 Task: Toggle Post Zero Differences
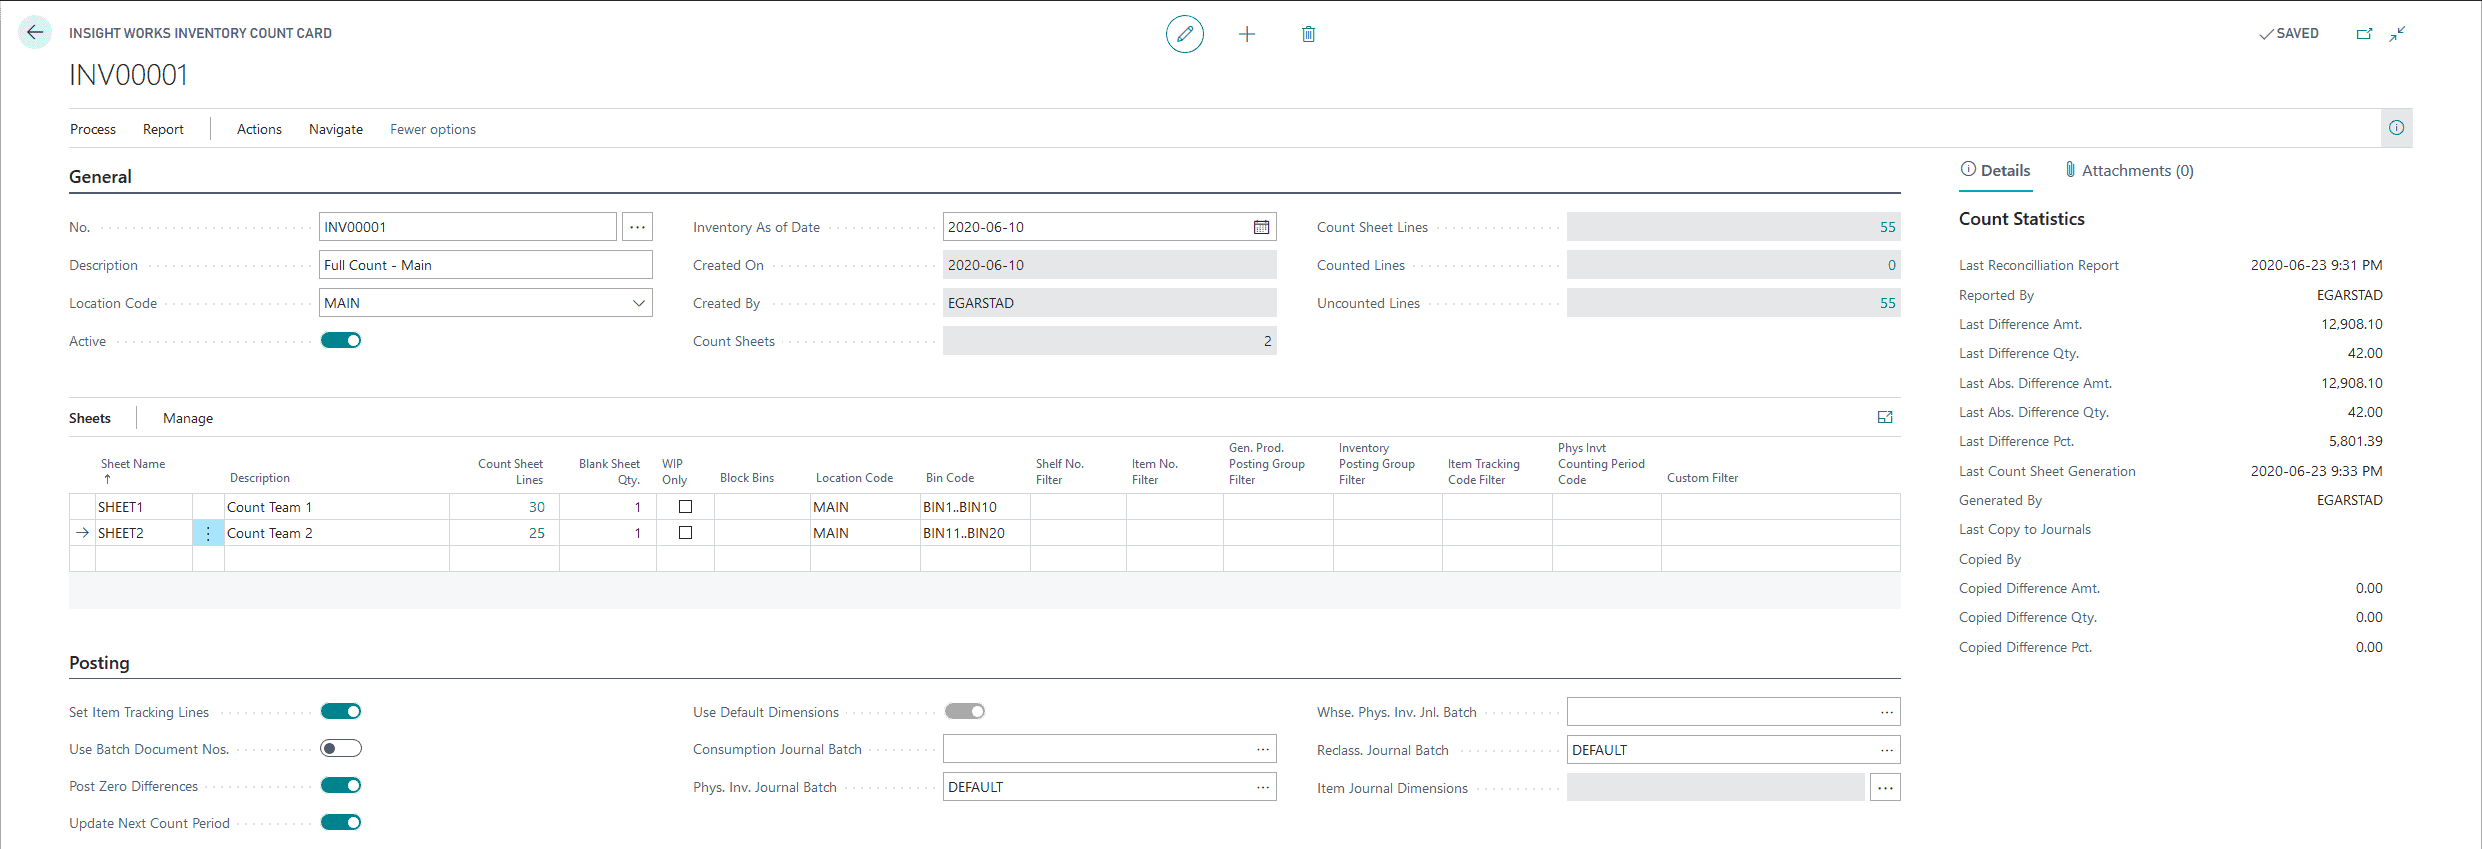[x=341, y=785]
